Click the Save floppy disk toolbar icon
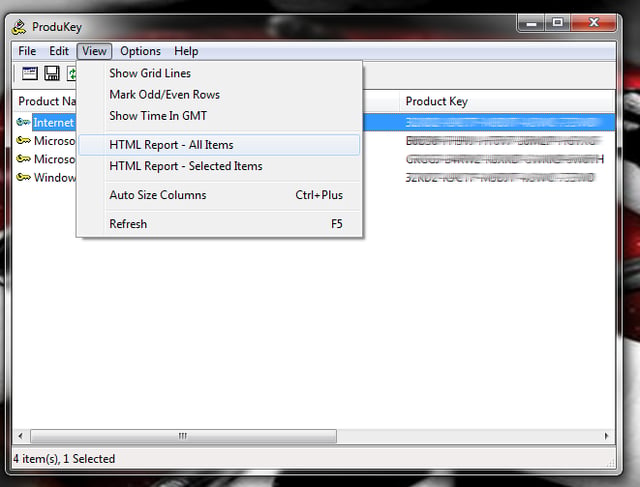Viewport: 640px width, 487px height. tap(52, 73)
